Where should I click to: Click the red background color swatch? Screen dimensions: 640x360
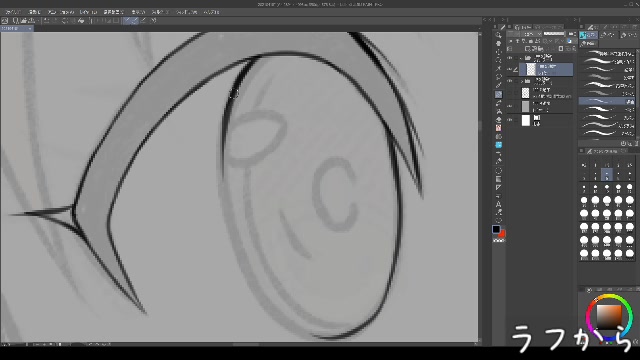click(x=502, y=233)
